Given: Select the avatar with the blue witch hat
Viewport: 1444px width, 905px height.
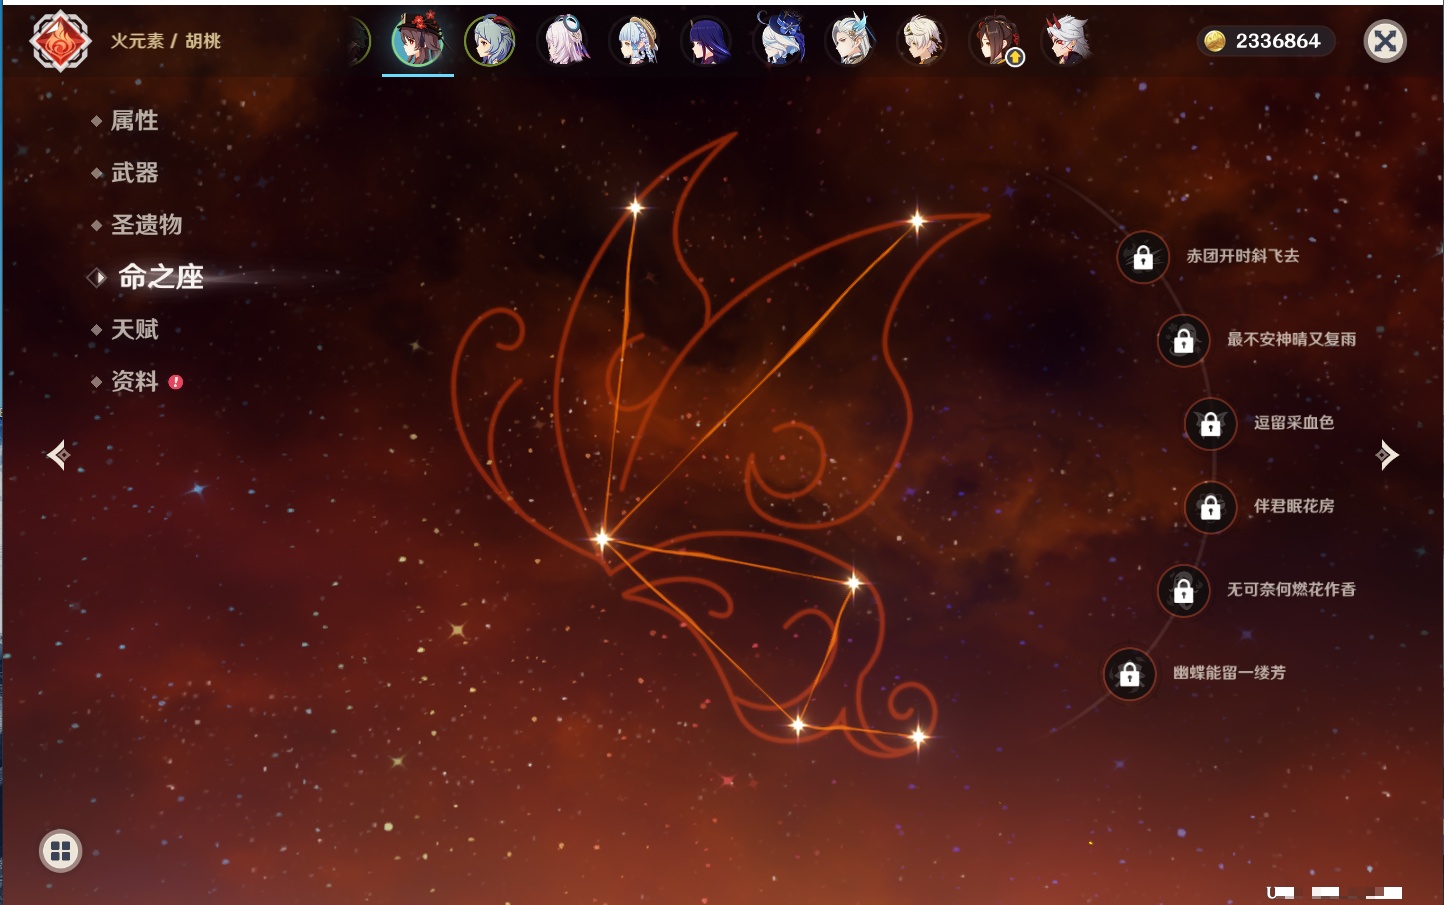Looking at the screenshot, I should (x=780, y=40).
